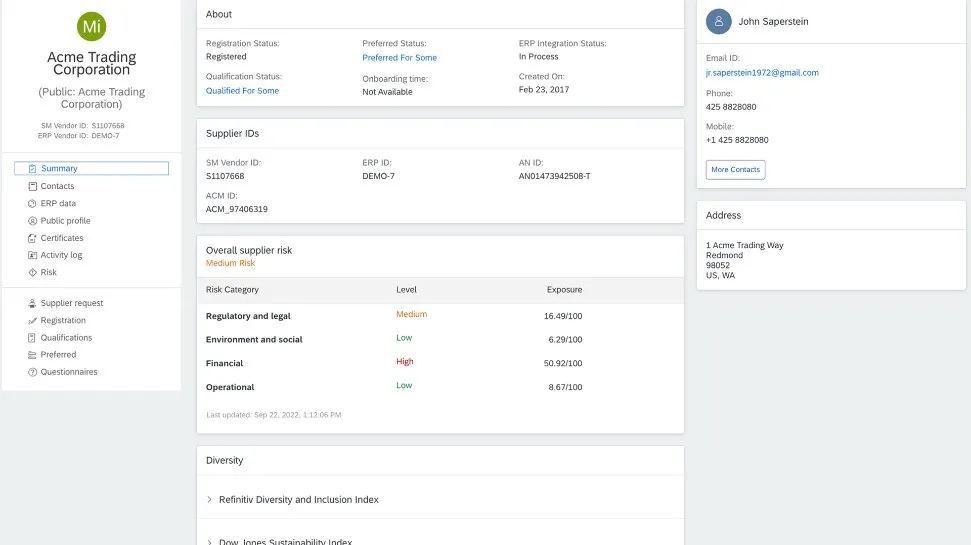Click the Qualified For Some link

coord(242,91)
